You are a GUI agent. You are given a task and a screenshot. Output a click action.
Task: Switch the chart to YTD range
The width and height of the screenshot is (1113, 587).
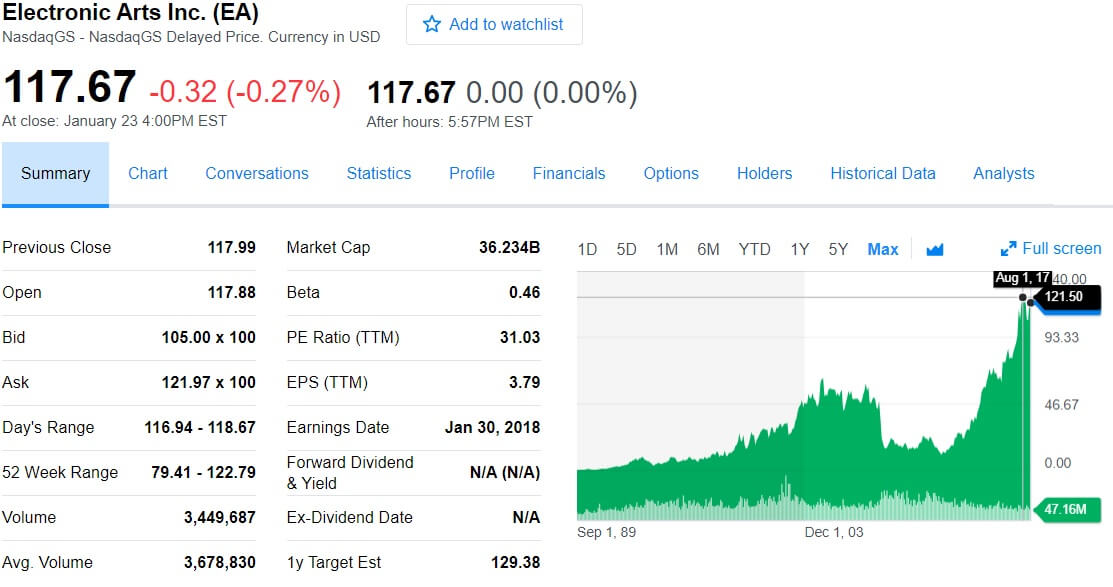[754, 249]
